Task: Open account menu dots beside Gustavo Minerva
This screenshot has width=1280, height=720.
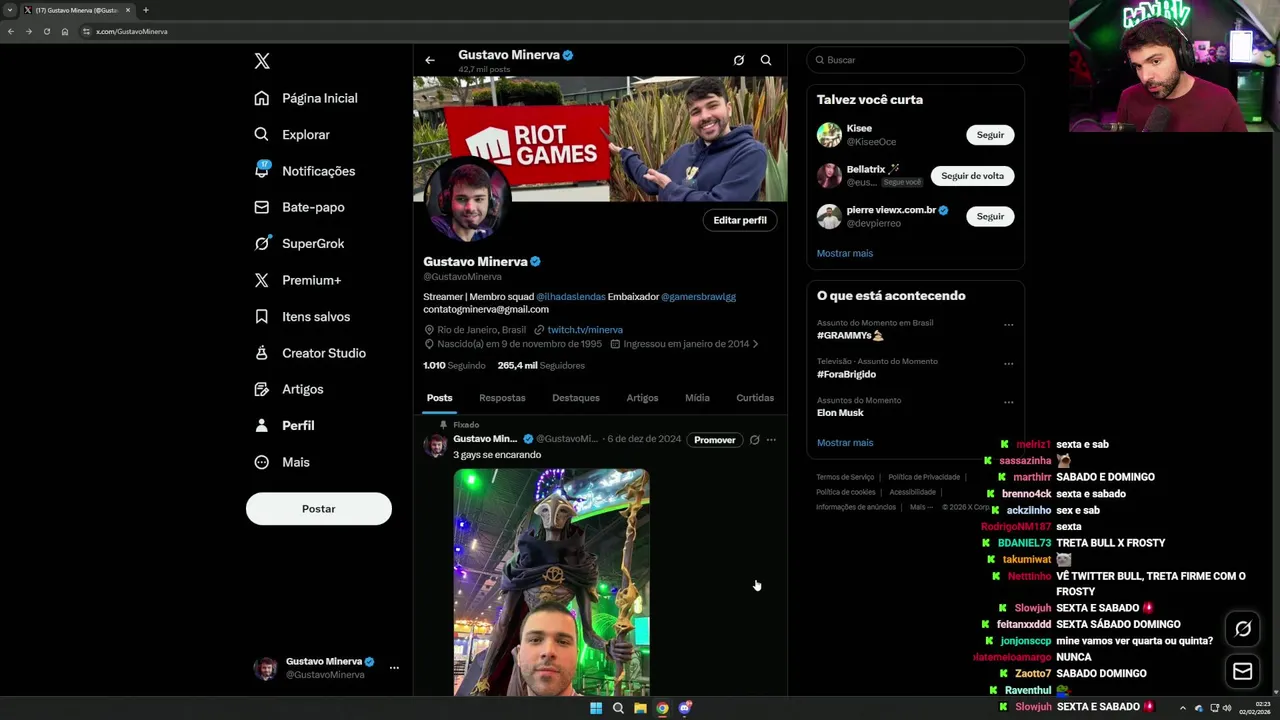Action: 394,667
